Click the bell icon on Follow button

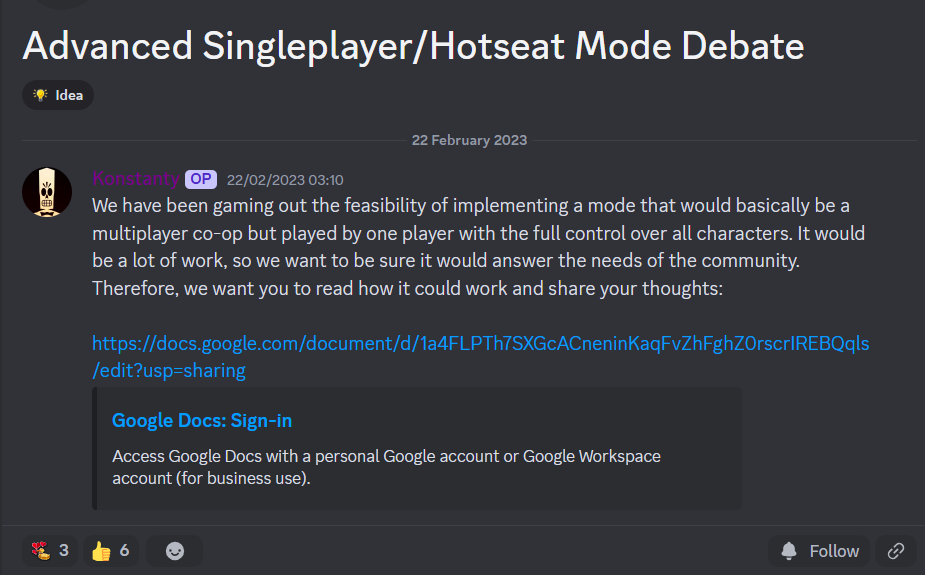tap(789, 551)
